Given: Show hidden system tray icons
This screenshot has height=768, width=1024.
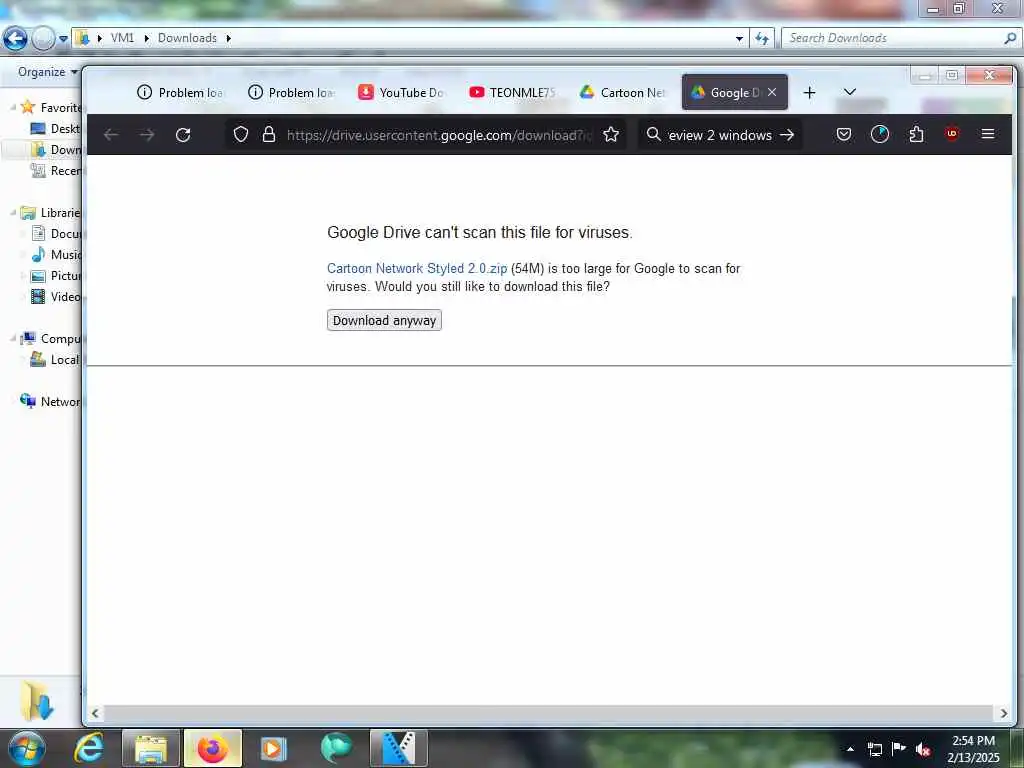Looking at the screenshot, I should coord(850,749).
